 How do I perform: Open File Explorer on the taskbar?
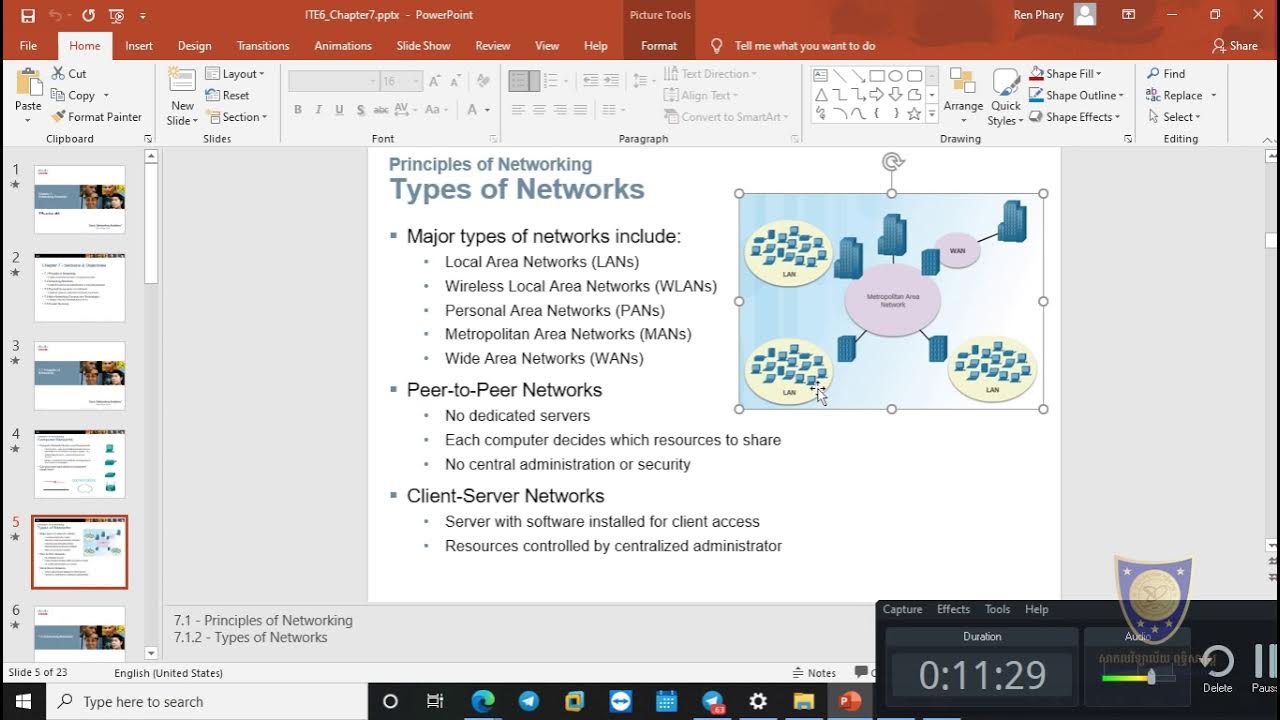[x=804, y=701]
